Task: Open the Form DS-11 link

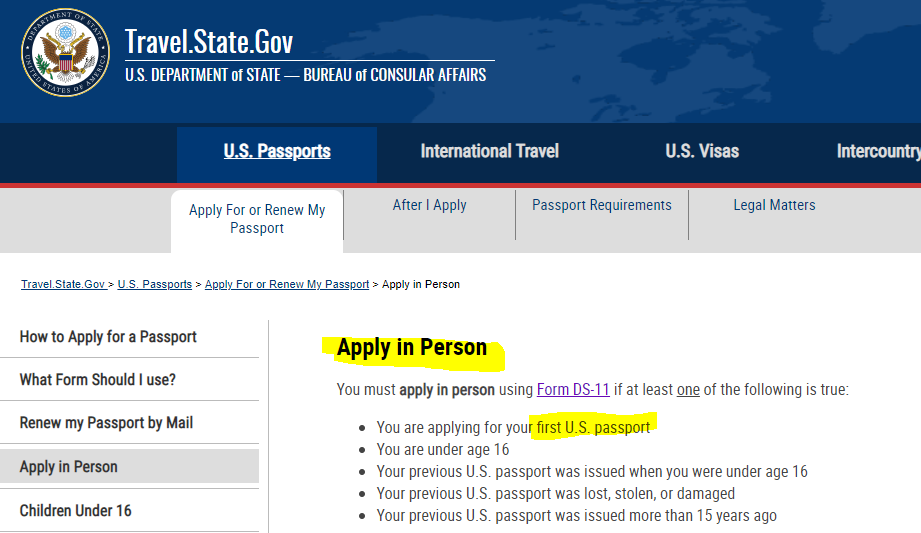Action: pyautogui.click(x=573, y=390)
